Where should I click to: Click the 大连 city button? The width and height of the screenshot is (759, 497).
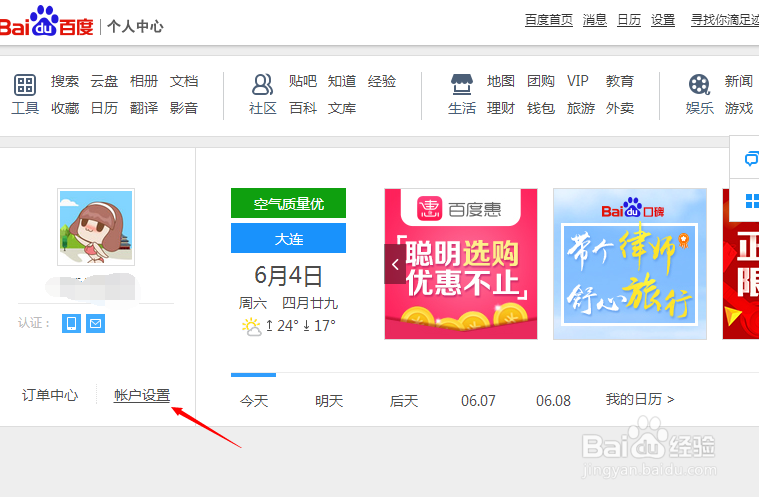(288, 238)
